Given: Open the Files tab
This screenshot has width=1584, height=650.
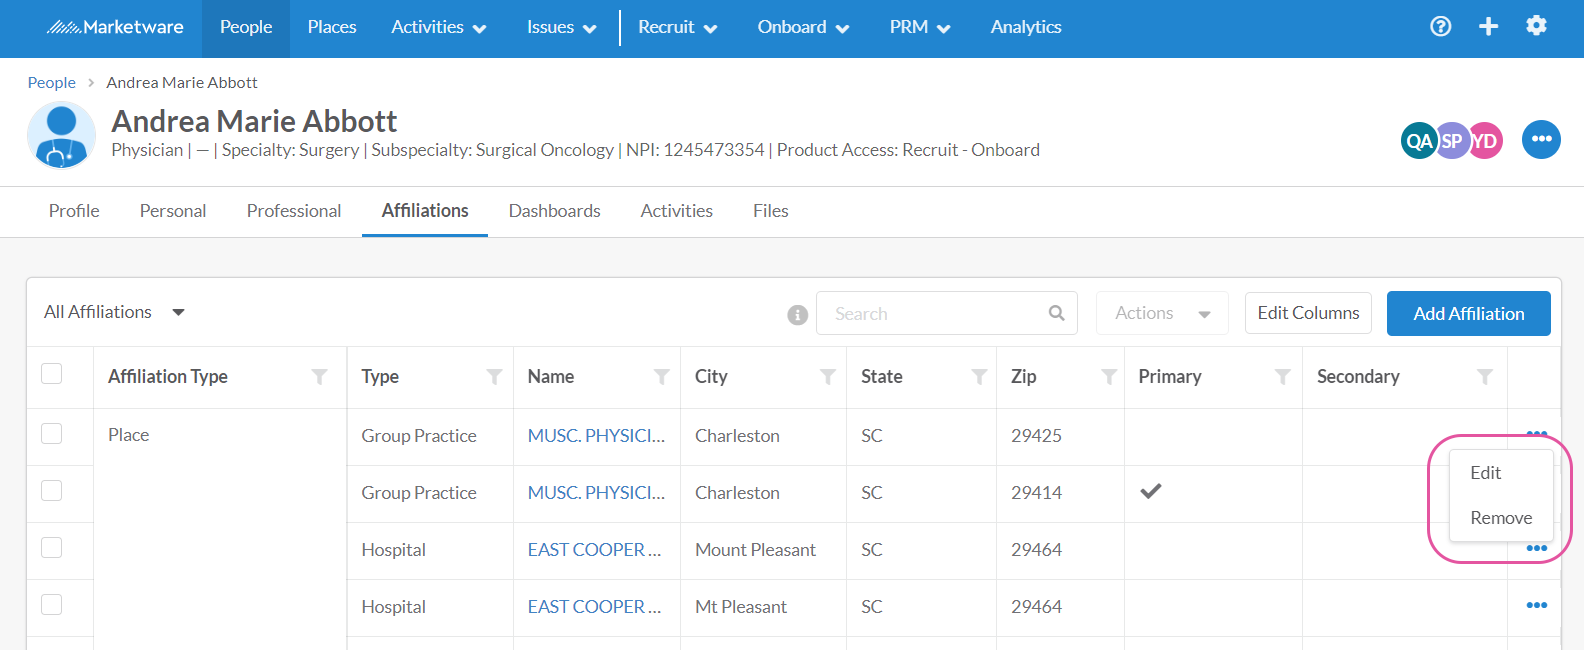Looking at the screenshot, I should click(771, 211).
